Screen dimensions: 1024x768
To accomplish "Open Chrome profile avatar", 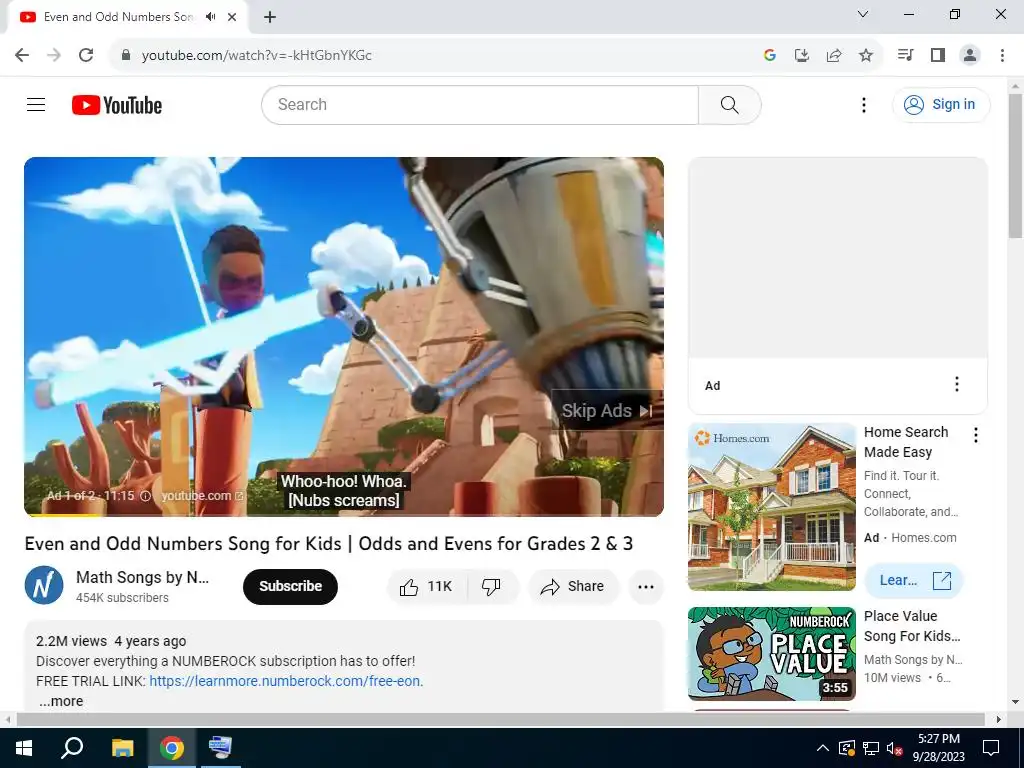I will tap(970, 55).
